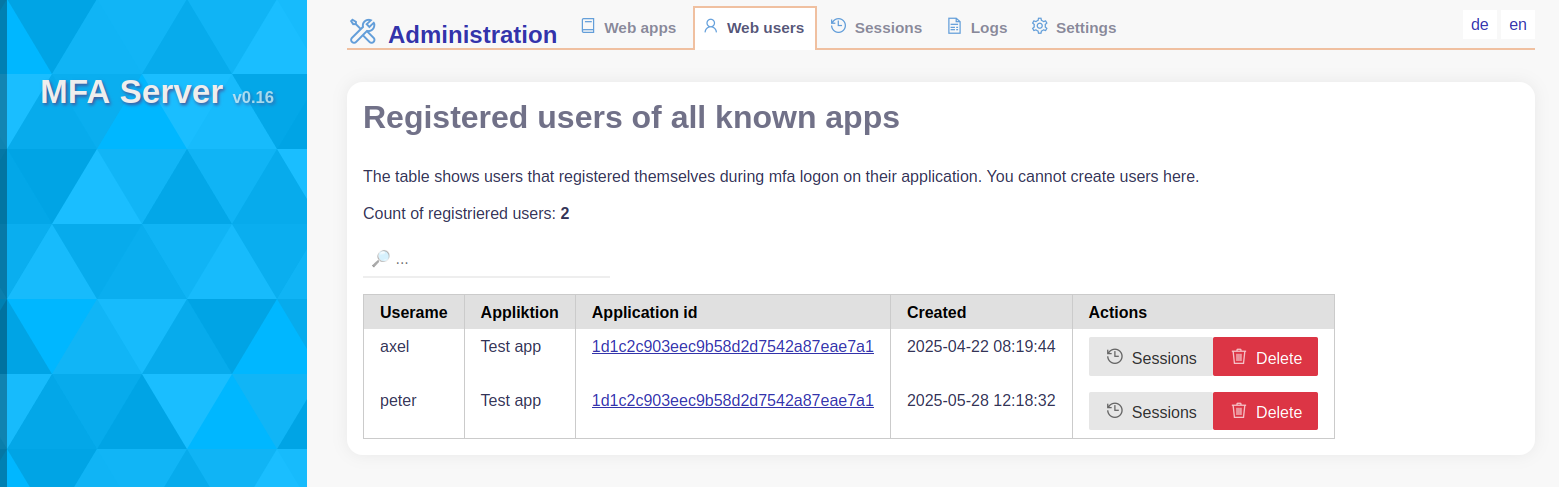Click the Userame column header
This screenshot has width=1559, height=487.
pos(414,312)
